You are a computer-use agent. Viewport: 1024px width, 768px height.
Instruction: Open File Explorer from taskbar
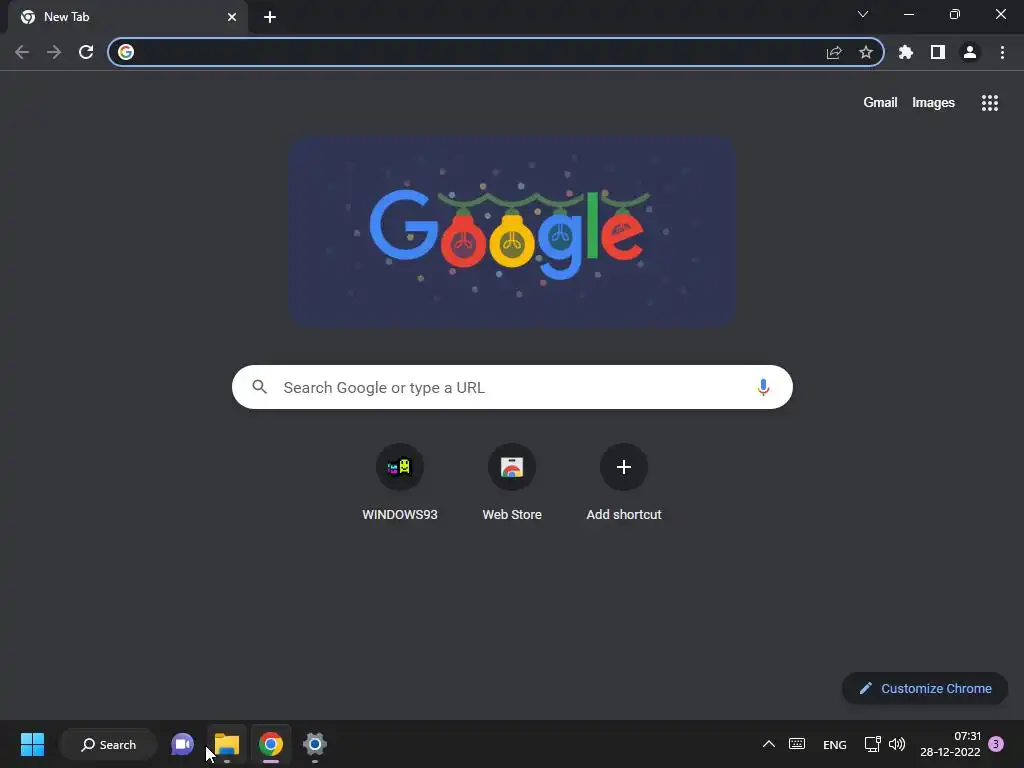(227, 744)
